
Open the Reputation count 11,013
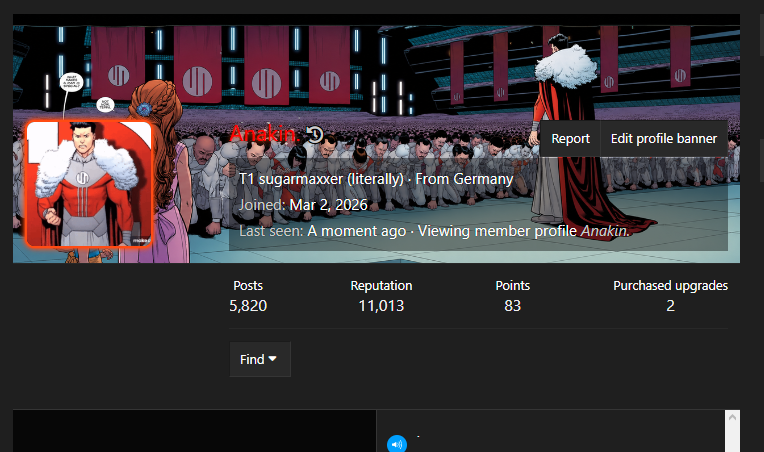[x=381, y=306]
